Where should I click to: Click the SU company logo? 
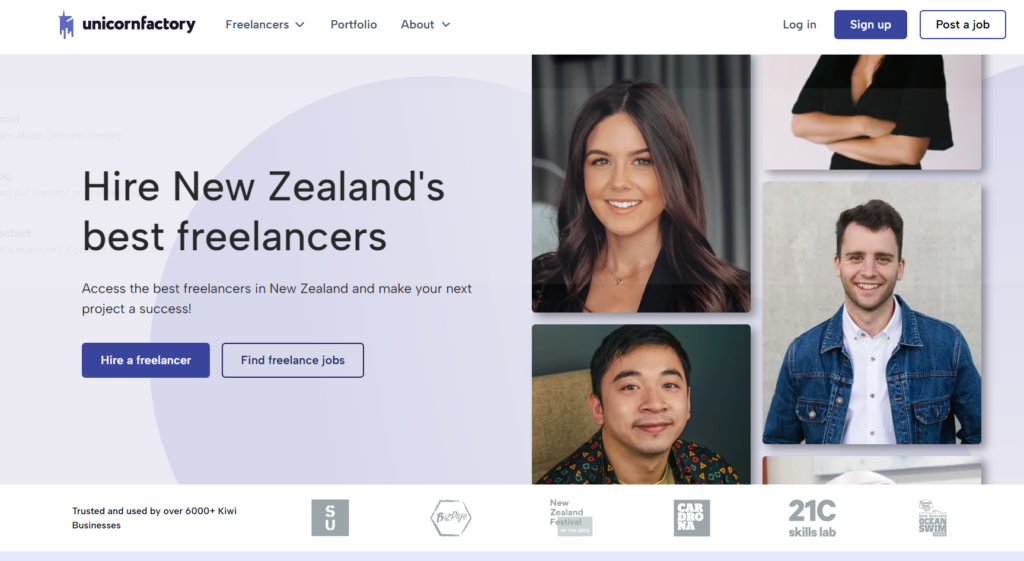(x=330, y=517)
